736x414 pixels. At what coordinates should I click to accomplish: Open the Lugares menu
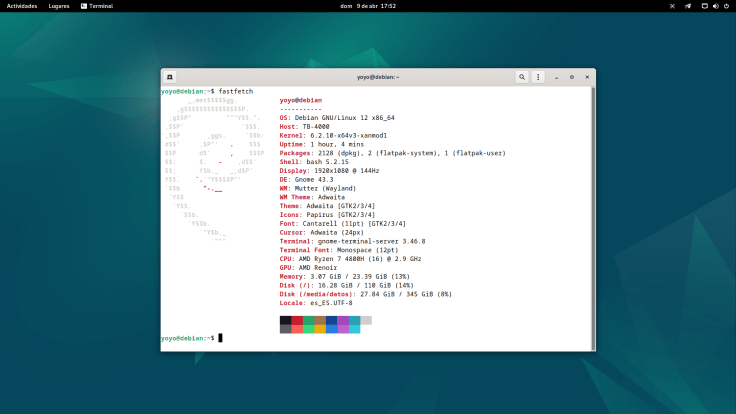click(x=58, y=5)
